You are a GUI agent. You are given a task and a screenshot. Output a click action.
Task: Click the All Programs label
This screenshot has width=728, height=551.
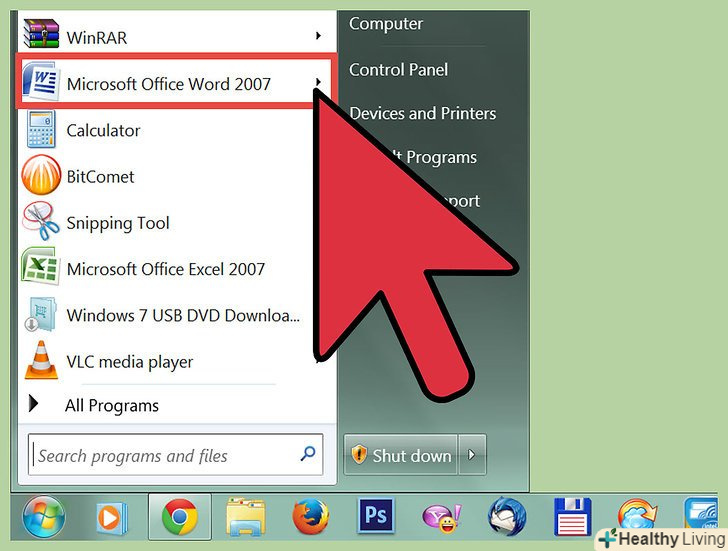(x=112, y=406)
